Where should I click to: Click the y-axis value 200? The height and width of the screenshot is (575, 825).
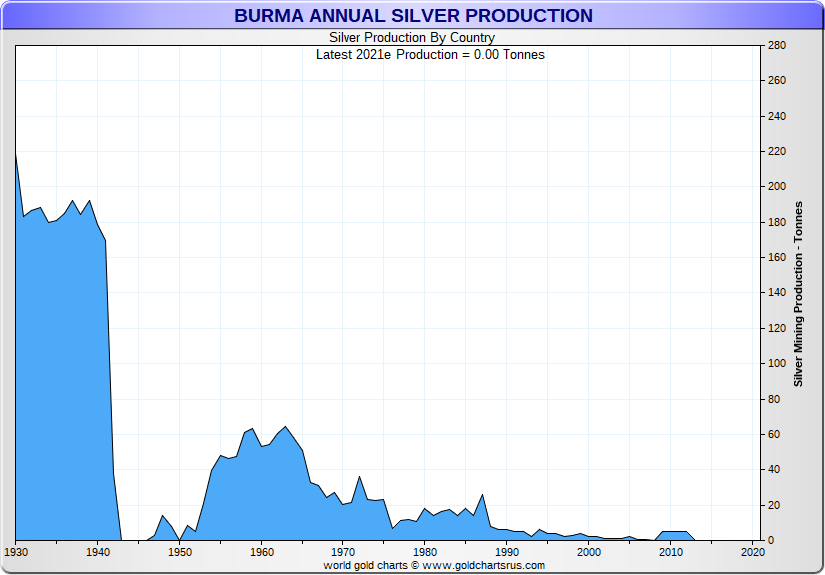(x=777, y=187)
